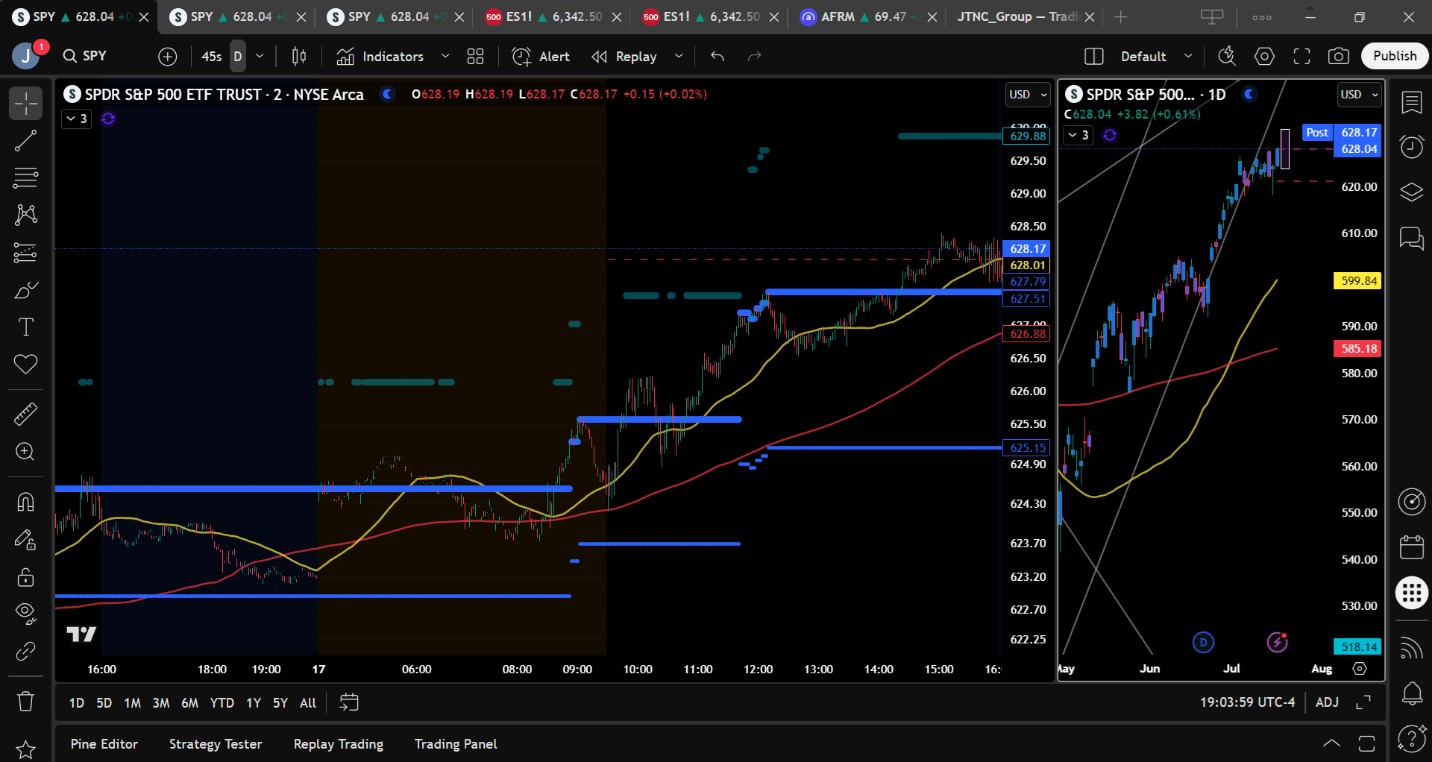This screenshot has height=762, width=1432.
Task: Open chart settings hexagon icon
Action: point(1265,57)
